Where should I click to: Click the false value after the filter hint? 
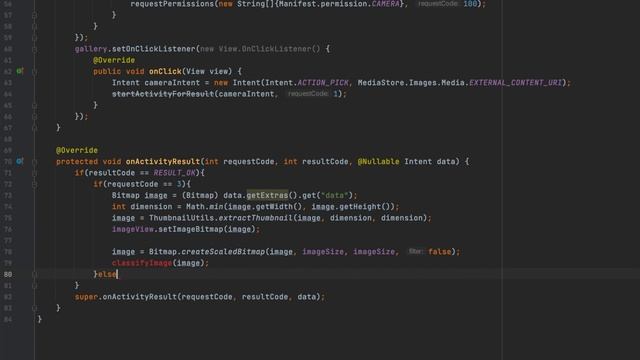click(x=440, y=252)
